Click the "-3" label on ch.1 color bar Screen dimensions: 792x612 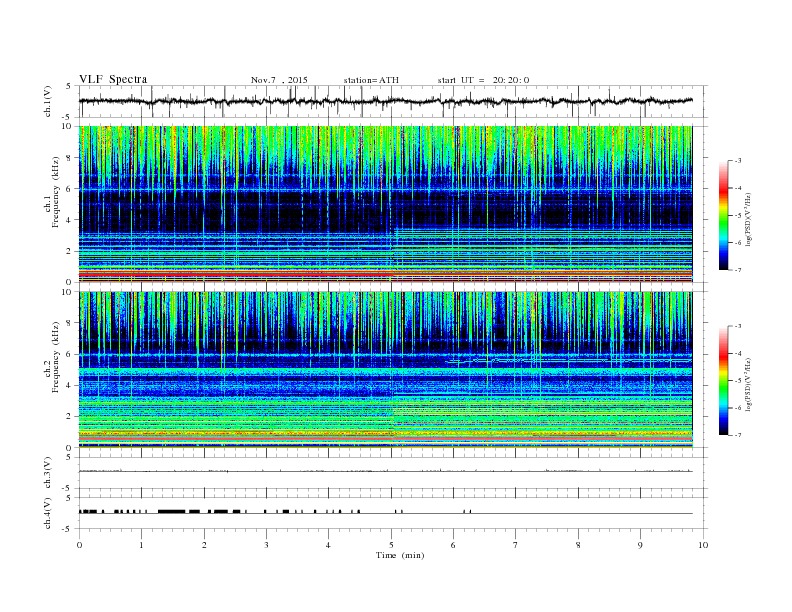click(x=738, y=161)
